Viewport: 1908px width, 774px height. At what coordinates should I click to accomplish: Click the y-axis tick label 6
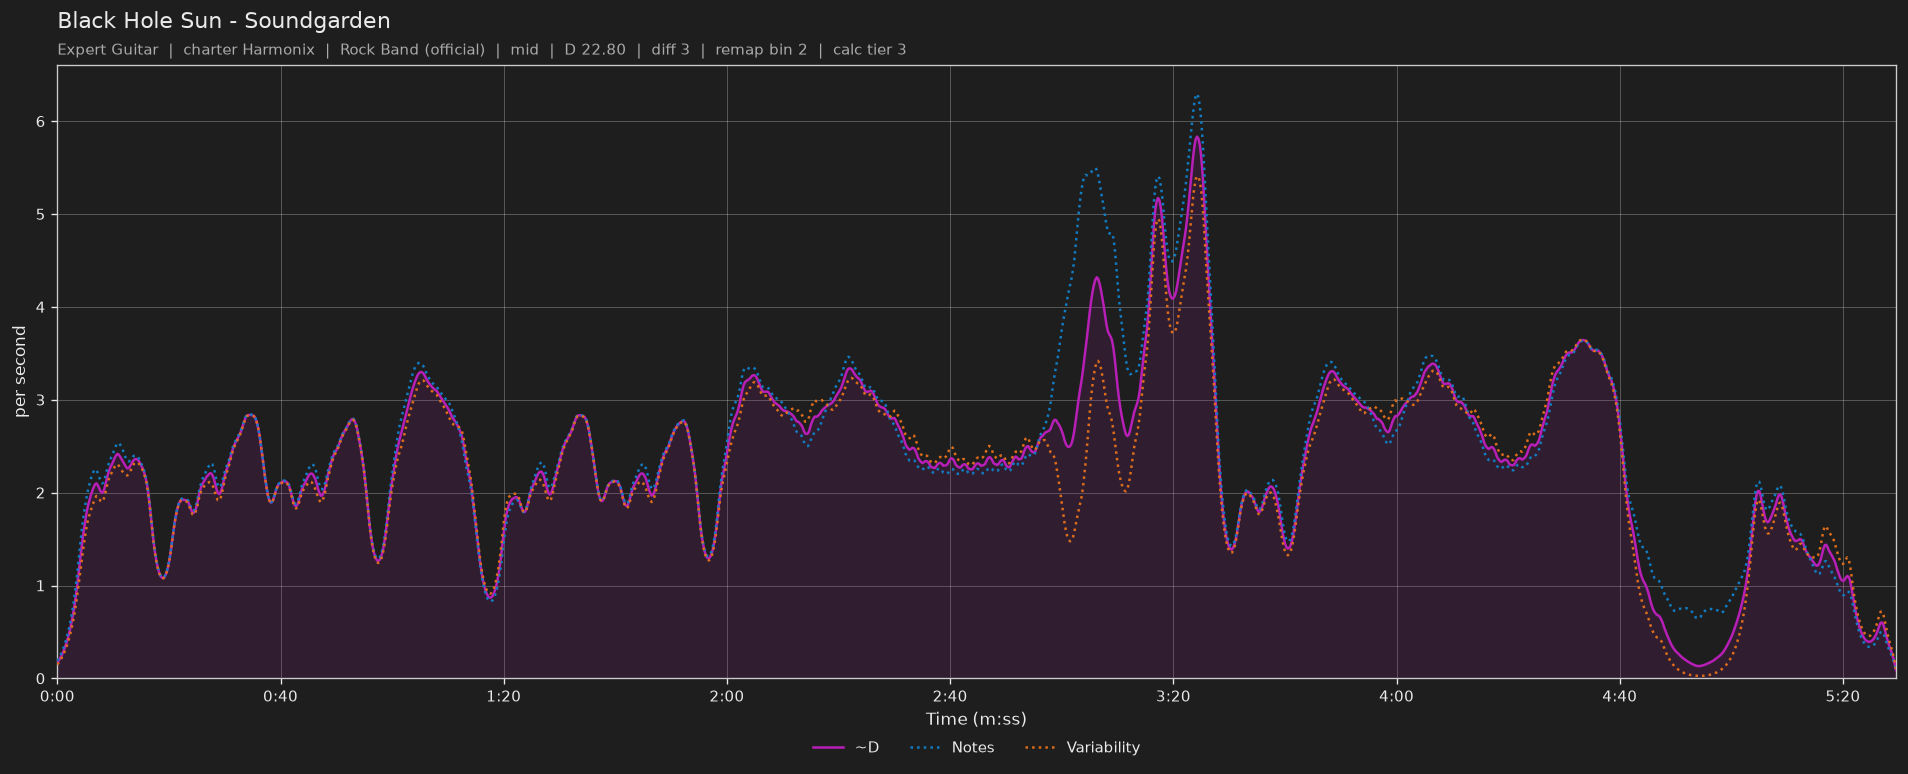[x=42, y=122]
